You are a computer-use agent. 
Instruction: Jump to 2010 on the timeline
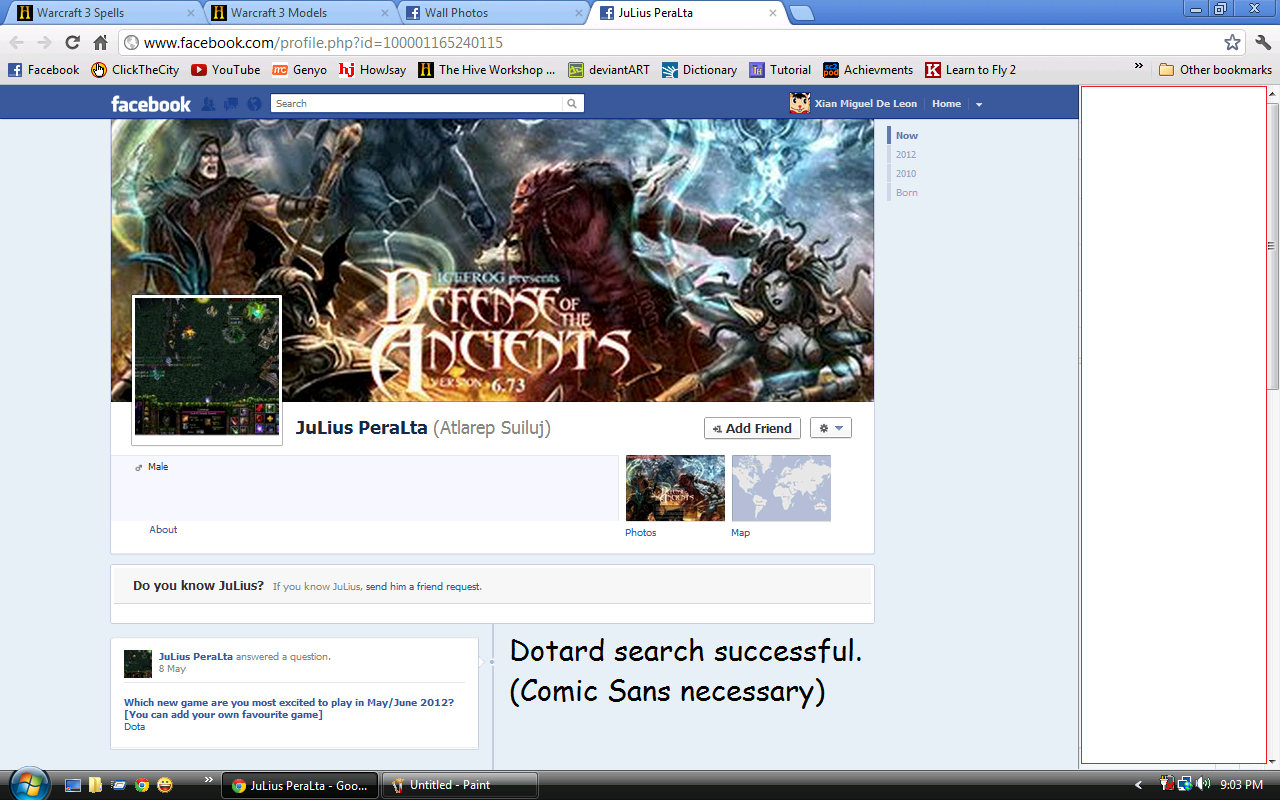[906, 174]
